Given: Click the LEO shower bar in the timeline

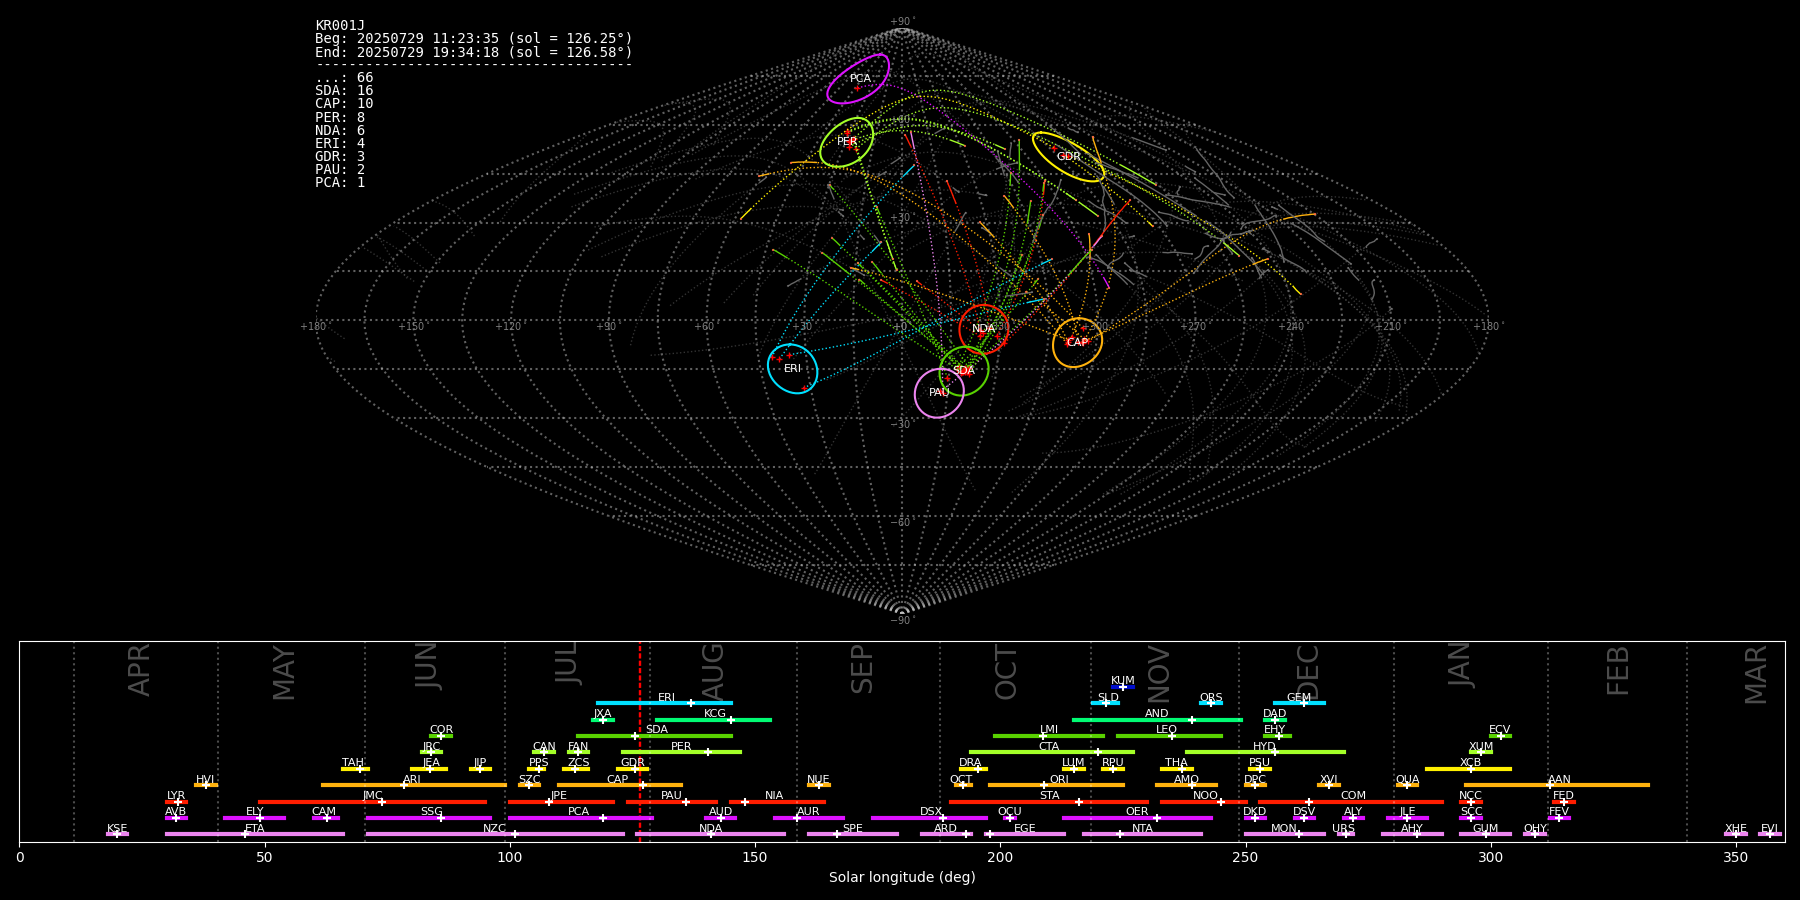Looking at the screenshot, I should click(1169, 736).
